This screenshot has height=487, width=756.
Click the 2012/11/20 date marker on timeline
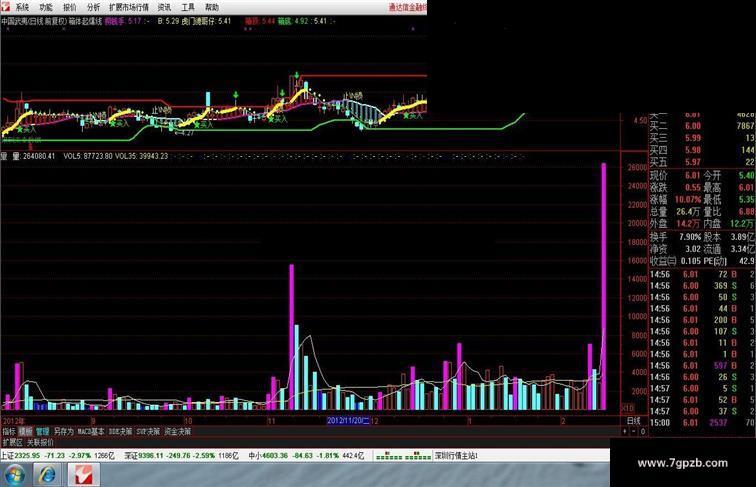(348, 421)
